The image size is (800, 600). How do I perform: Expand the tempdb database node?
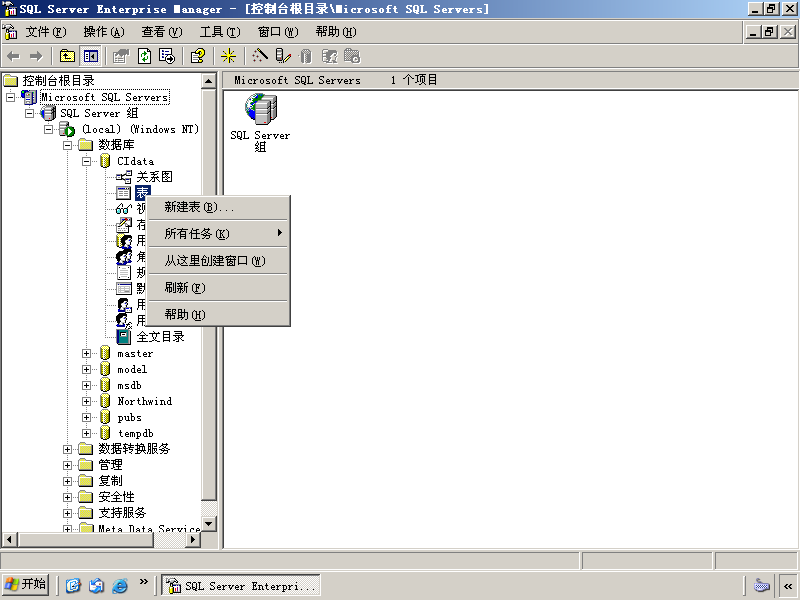87,434
